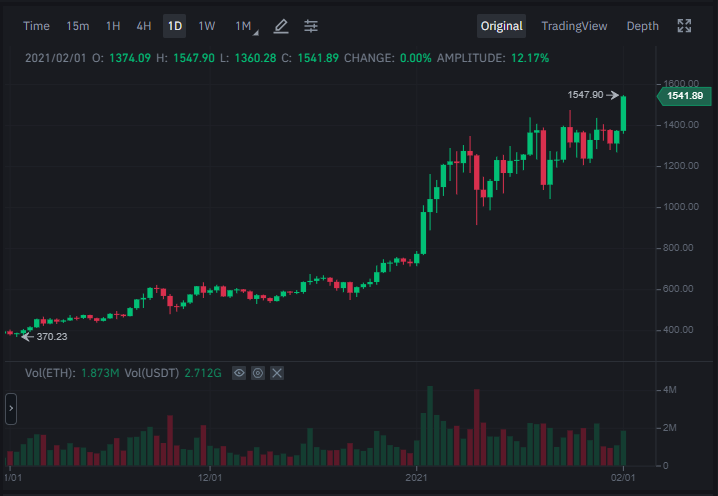
Task: Switch to TradingView chart
Action: pos(574,26)
